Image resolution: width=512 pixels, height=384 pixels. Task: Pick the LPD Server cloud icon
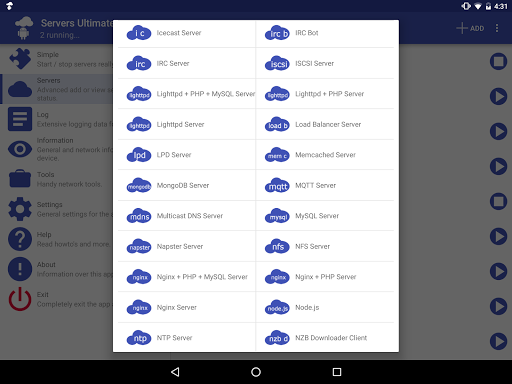coord(139,155)
